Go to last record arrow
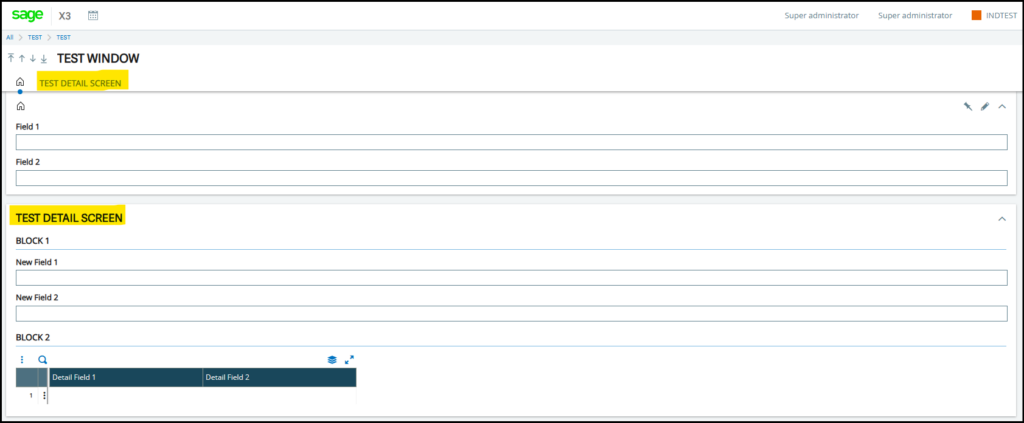Viewport: 1024px width, 423px height. pos(43,59)
